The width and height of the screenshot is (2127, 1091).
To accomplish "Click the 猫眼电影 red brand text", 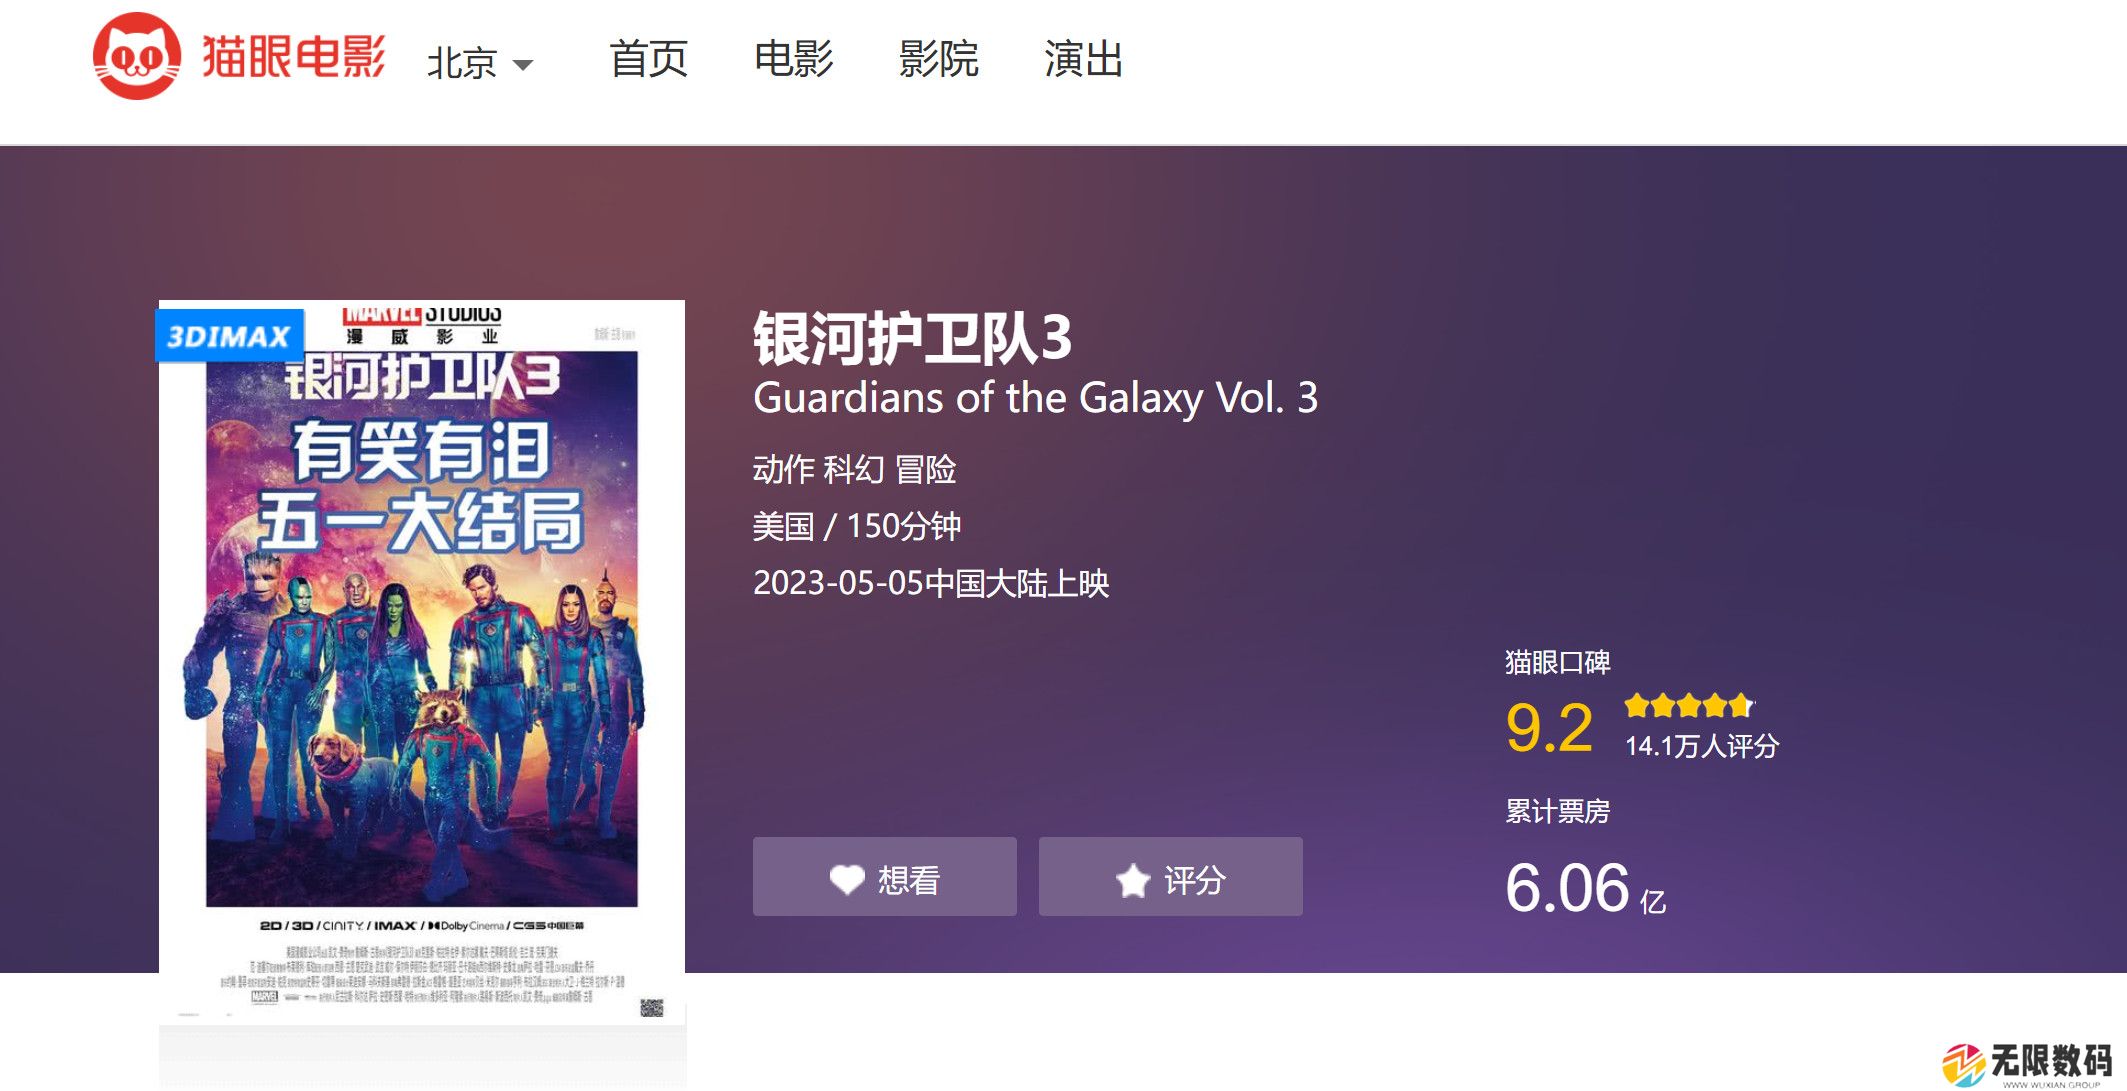I will pyautogui.click(x=293, y=57).
